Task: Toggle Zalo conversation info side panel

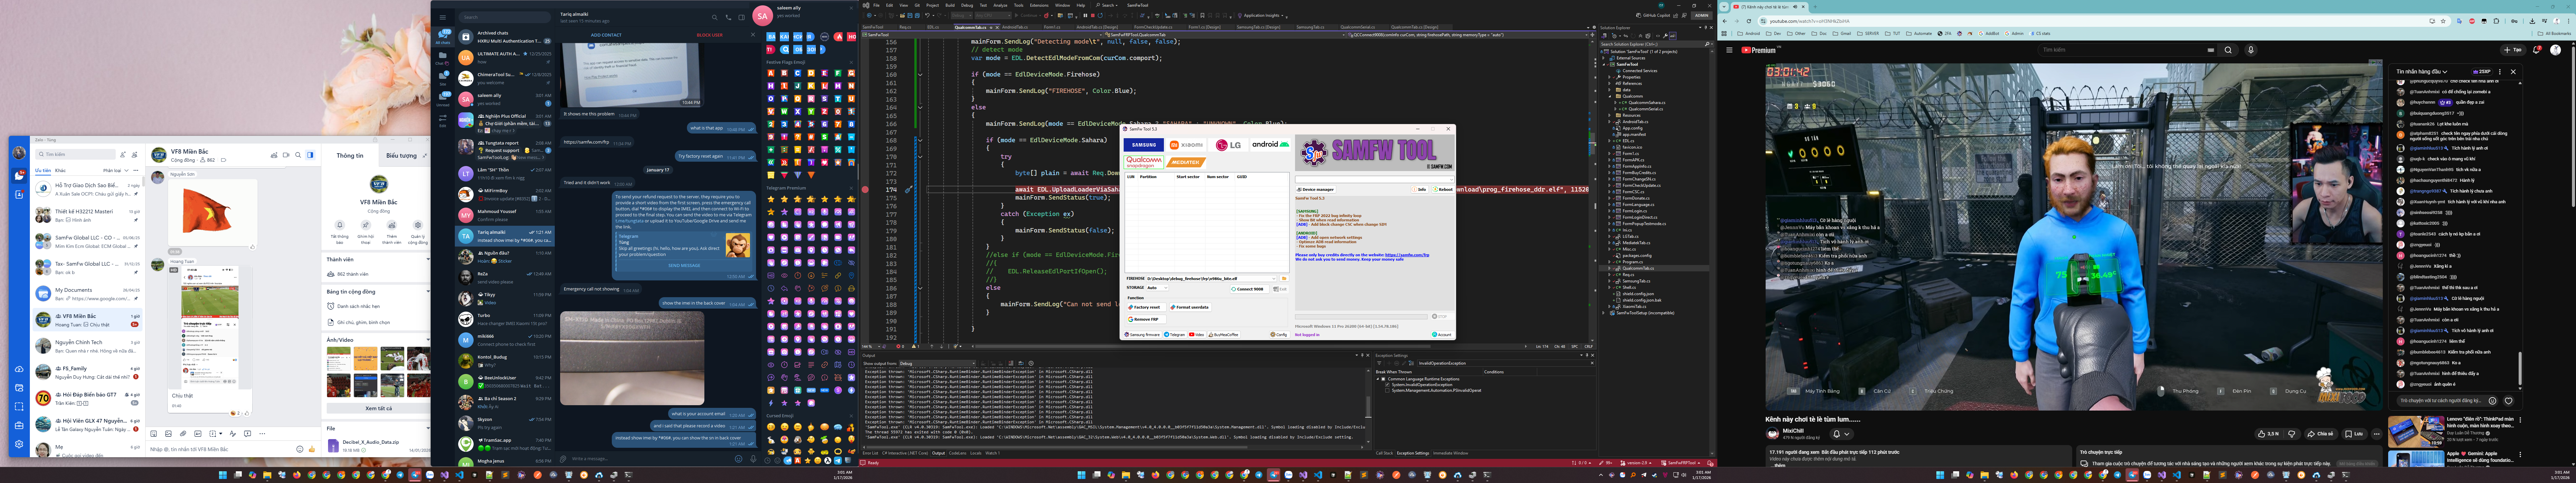Action: (x=310, y=155)
